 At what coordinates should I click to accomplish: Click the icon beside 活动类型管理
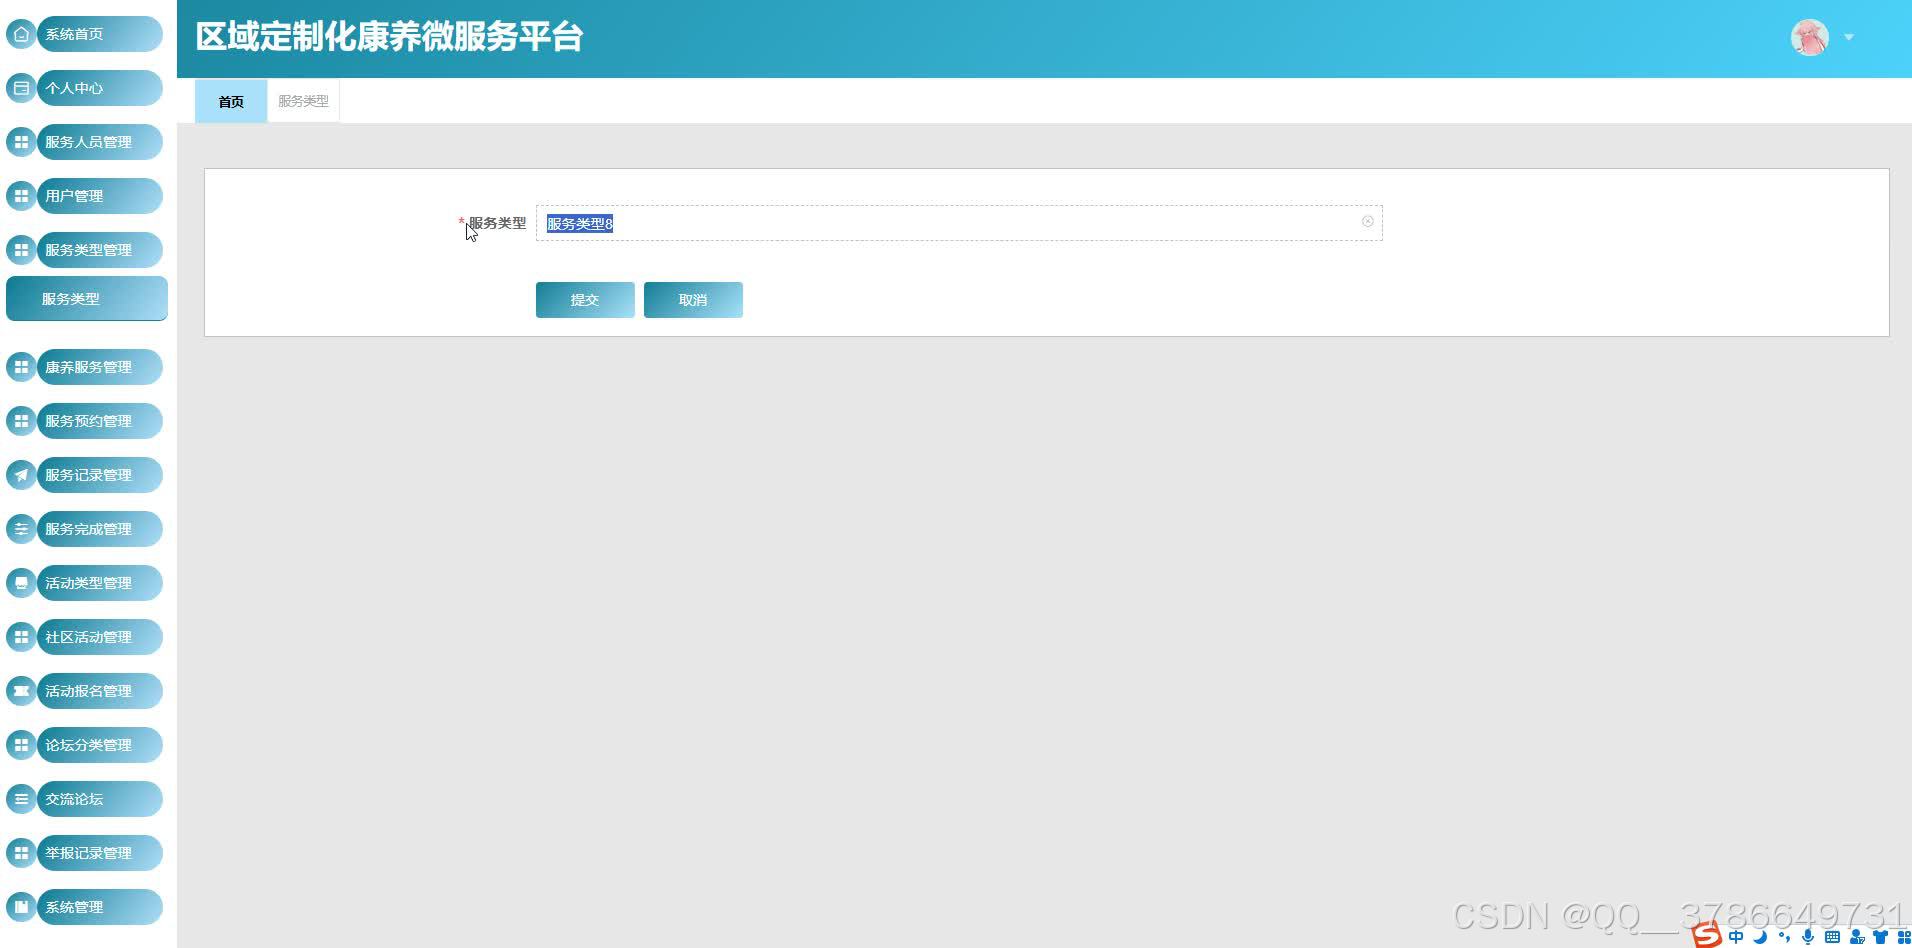(x=21, y=583)
